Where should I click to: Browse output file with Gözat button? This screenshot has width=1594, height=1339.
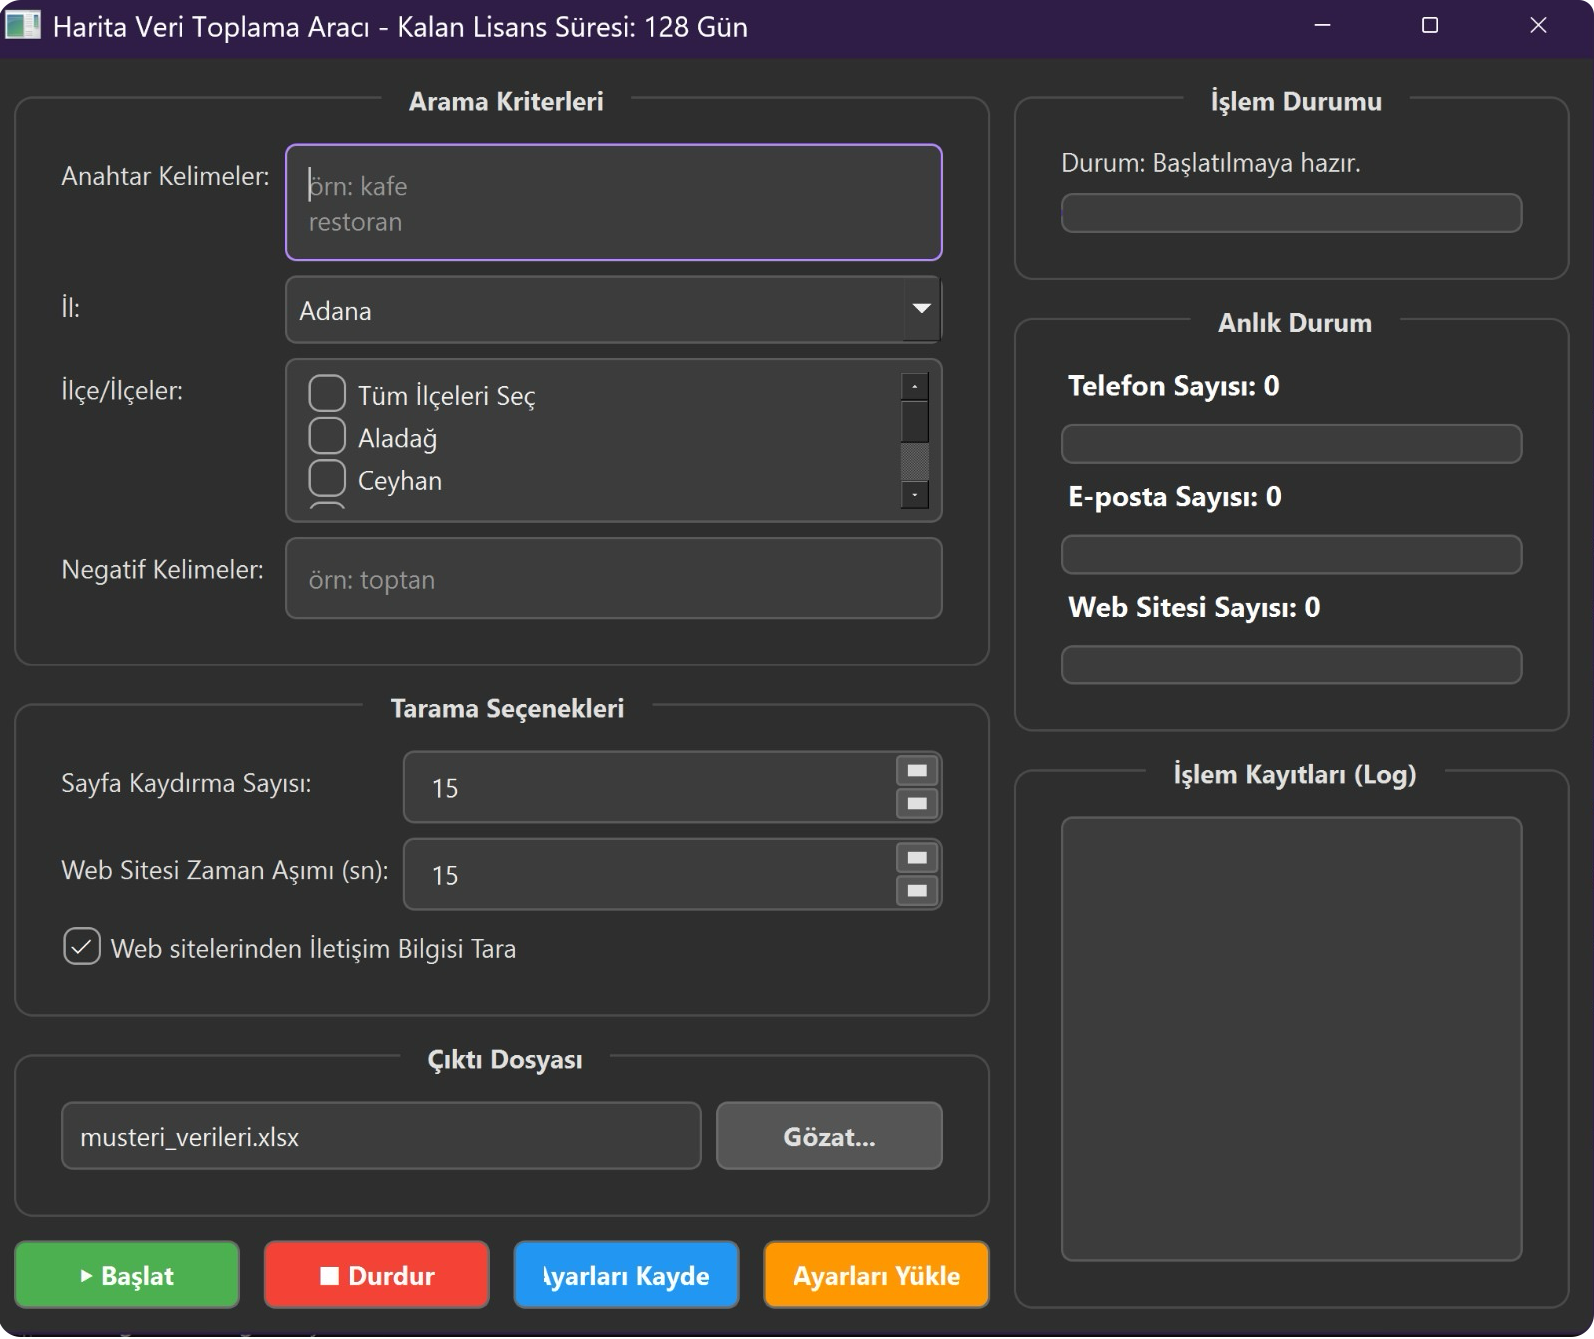[x=829, y=1136]
